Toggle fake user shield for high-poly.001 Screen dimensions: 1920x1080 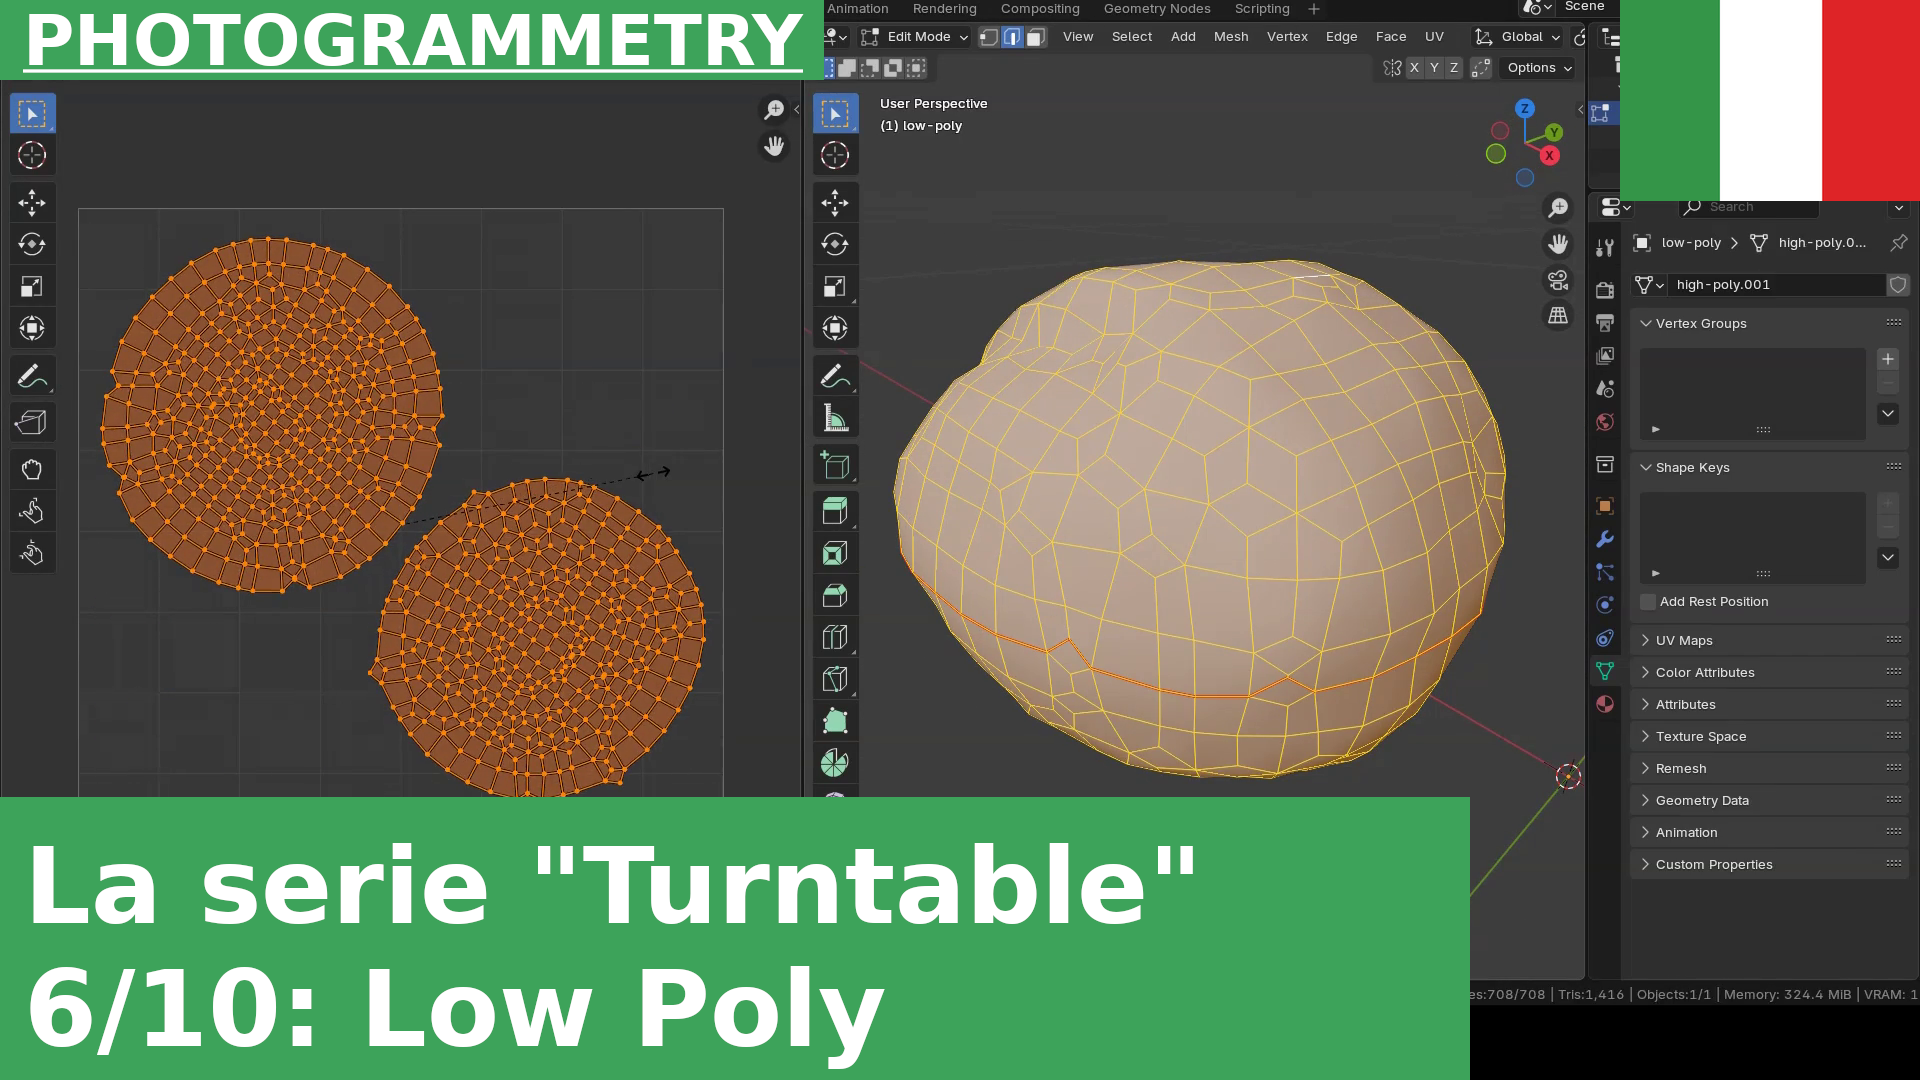pyautogui.click(x=1898, y=285)
